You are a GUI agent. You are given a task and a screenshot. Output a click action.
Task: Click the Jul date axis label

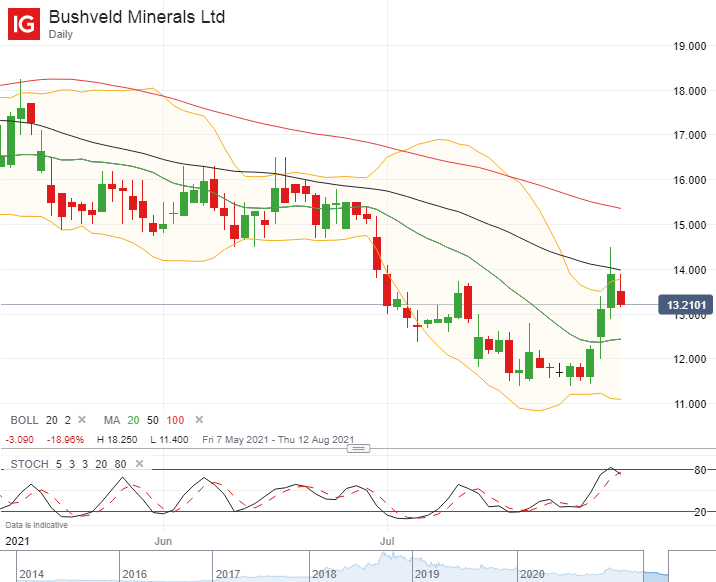387,541
